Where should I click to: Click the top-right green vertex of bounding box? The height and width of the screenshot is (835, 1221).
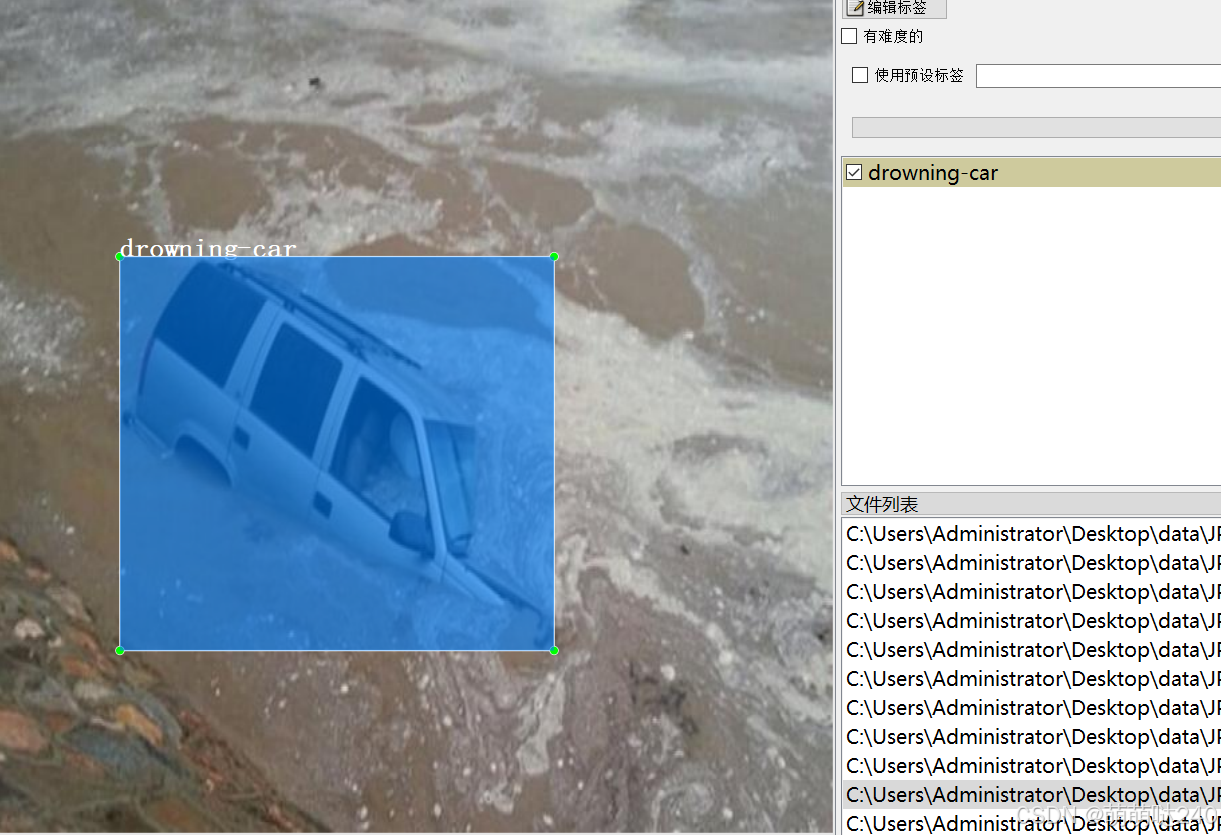point(554,257)
